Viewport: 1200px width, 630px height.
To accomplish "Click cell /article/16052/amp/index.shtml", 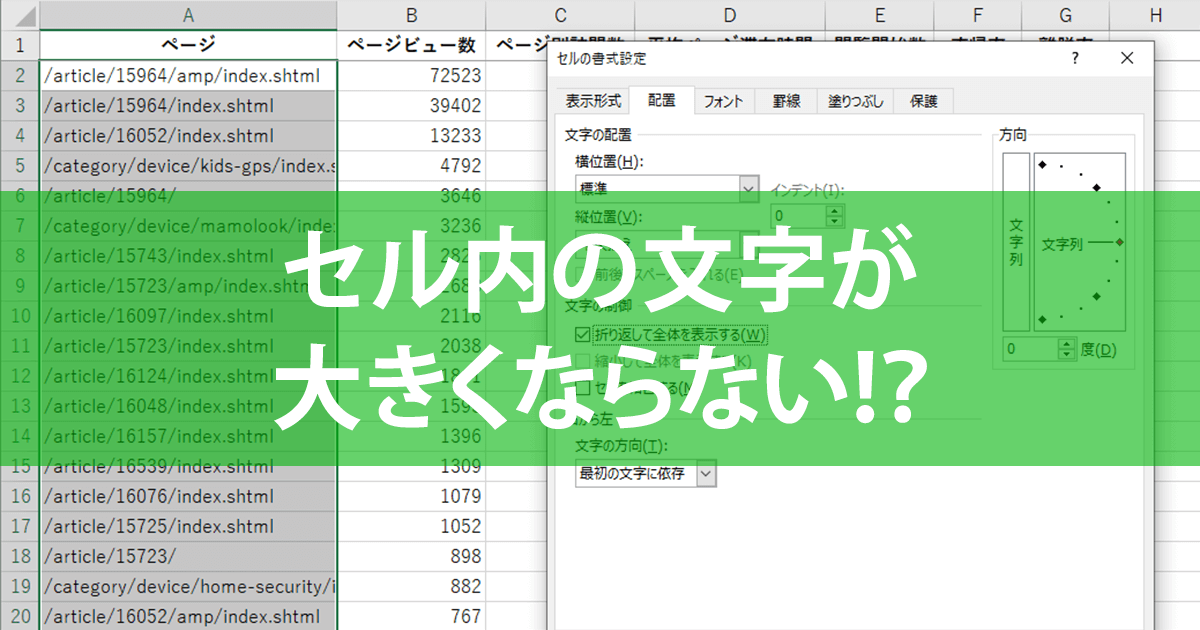I will (188, 616).
